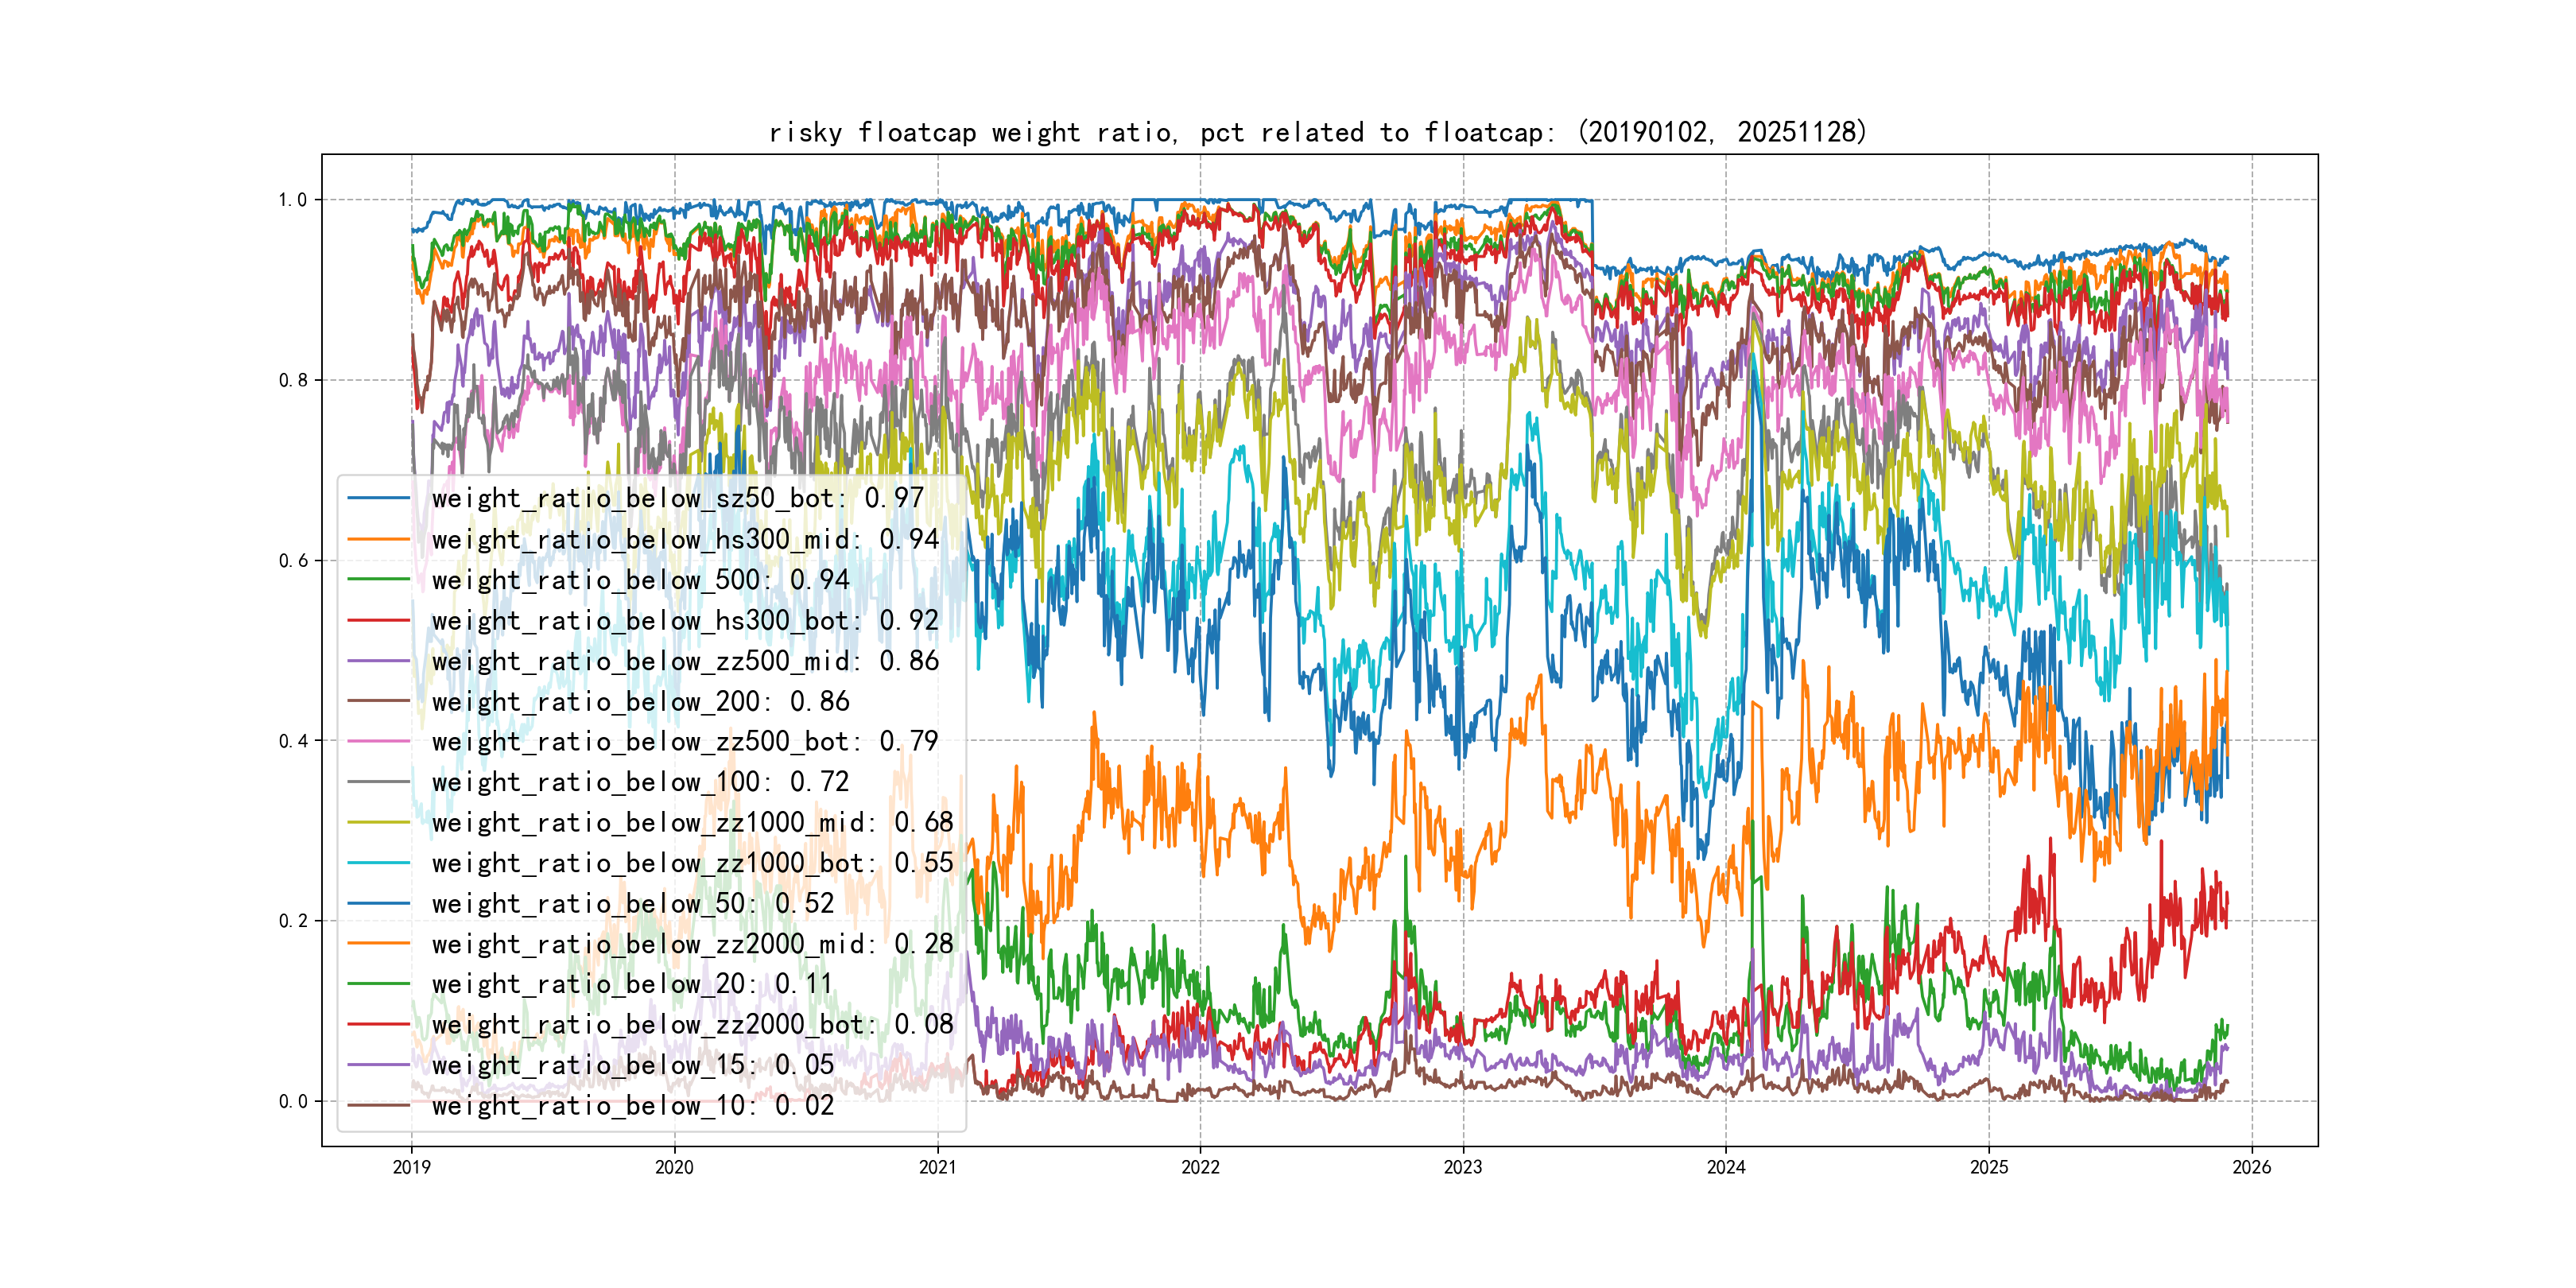Viewport: 2576px width, 1288px height.
Task: Click legend entry weight_ratio_below_hs300_mid
Action: [x=685, y=539]
